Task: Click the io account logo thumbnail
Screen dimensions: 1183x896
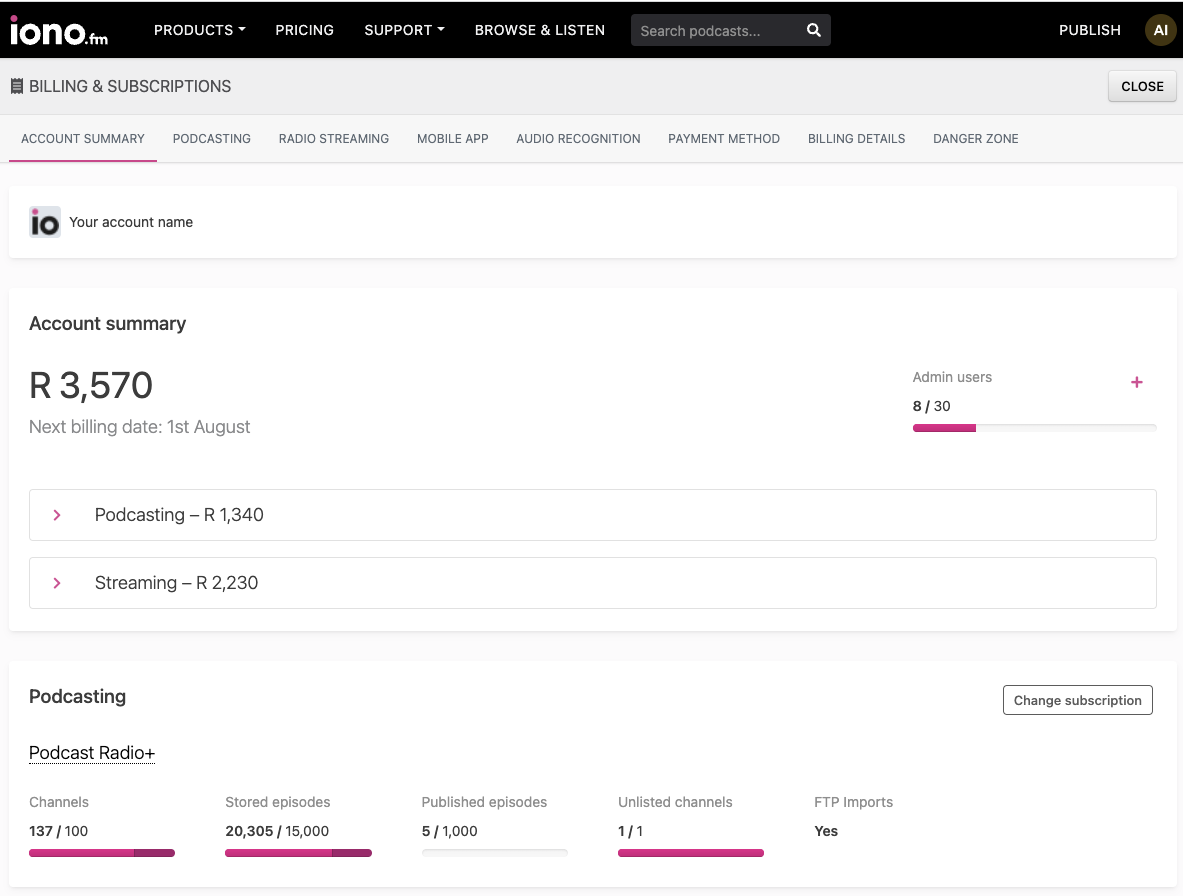Action: 45,222
